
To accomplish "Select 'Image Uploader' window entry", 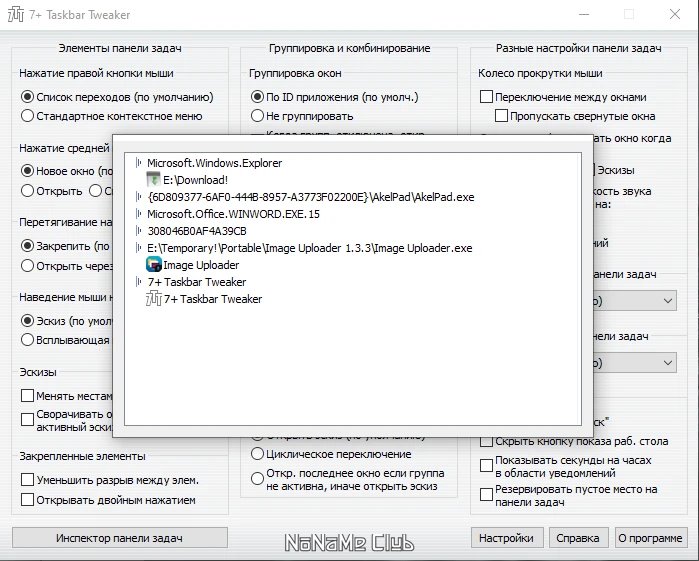I will [x=201, y=264].
